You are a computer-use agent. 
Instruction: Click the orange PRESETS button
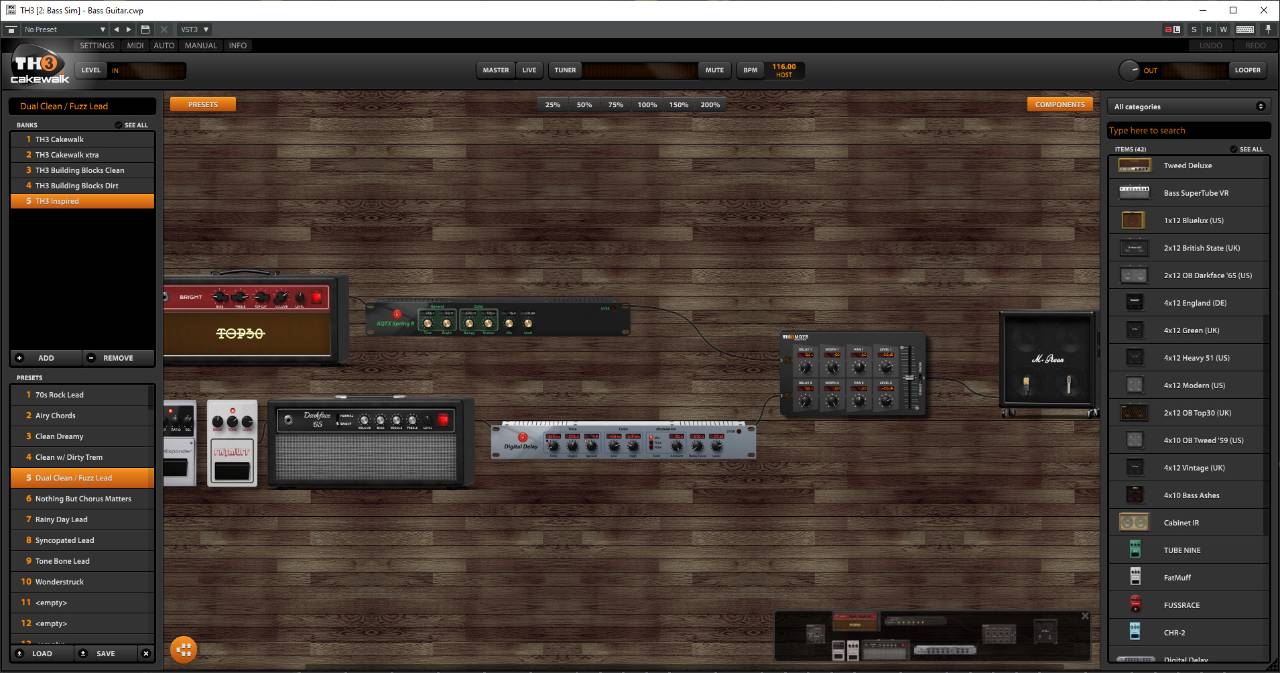click(x=203, y=104)
